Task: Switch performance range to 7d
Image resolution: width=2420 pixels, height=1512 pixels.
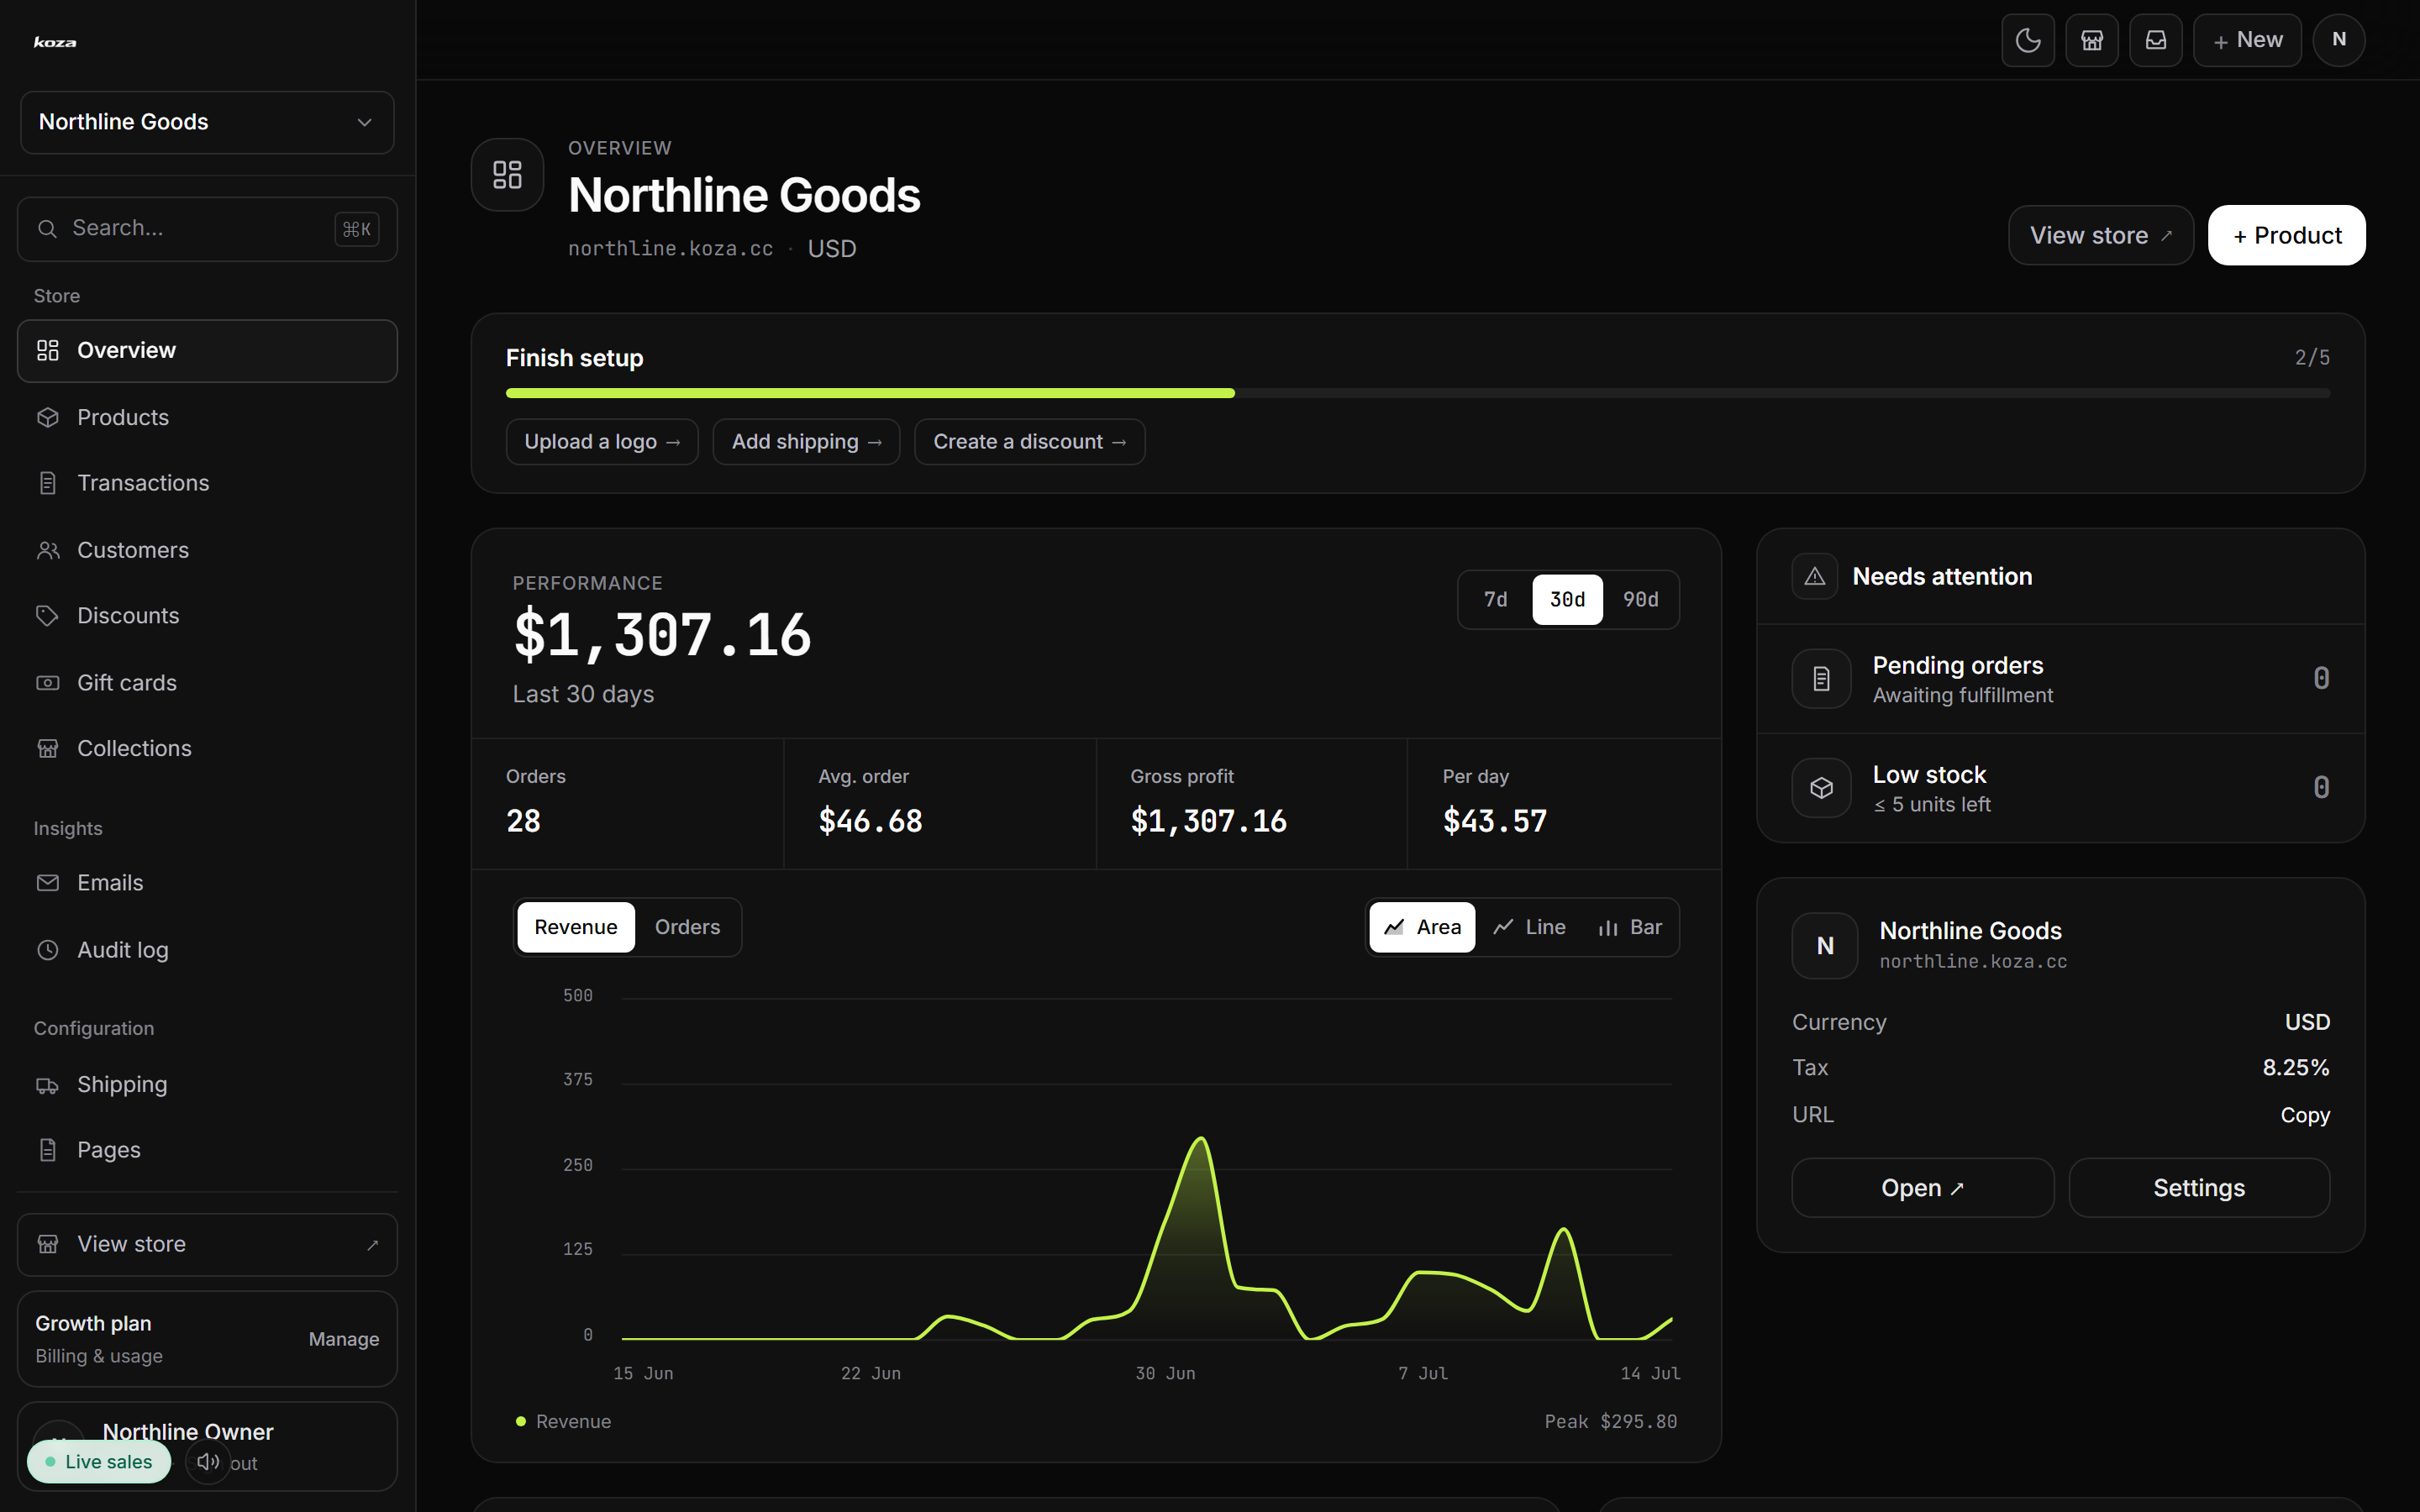Action: (x=1496, y=600)
